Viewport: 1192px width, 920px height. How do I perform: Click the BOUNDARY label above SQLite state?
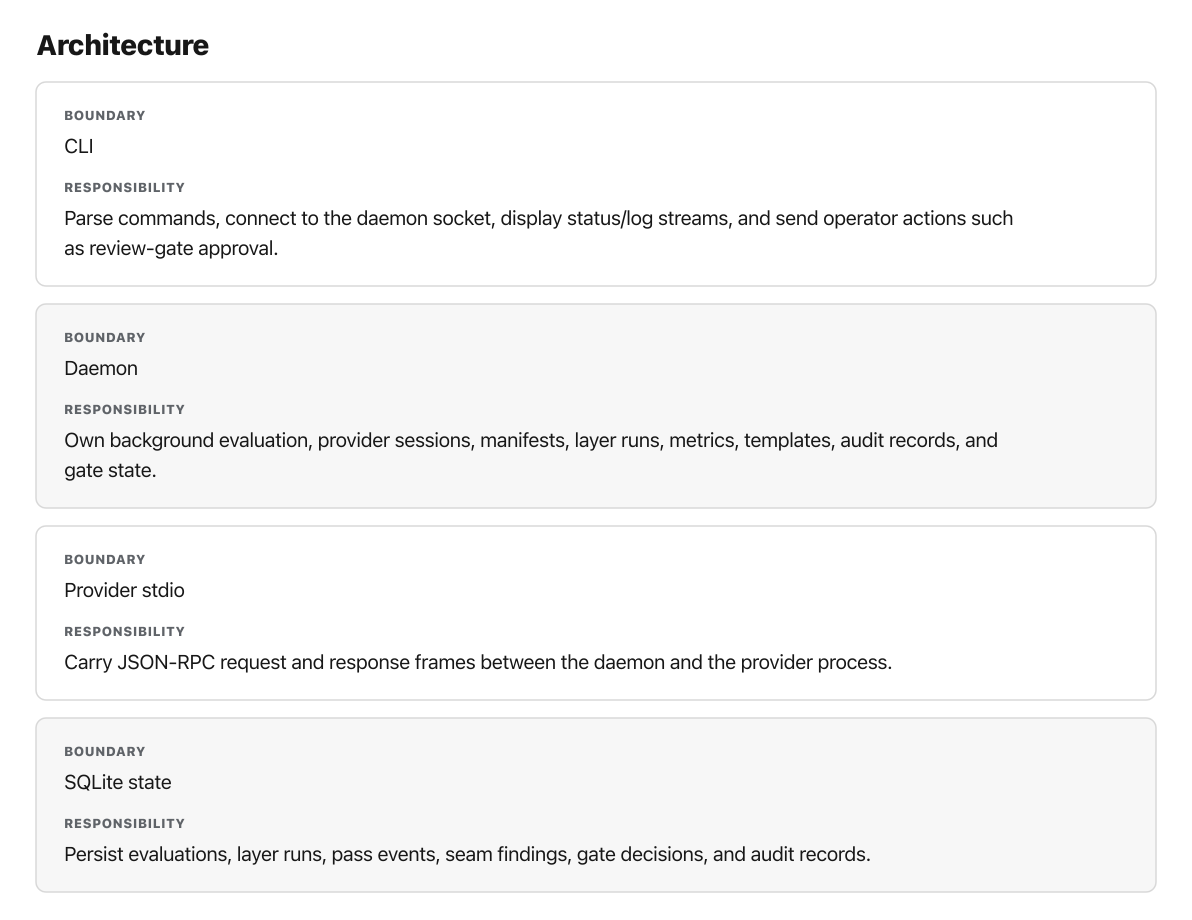pyautogui.click(x=105, y=751)
